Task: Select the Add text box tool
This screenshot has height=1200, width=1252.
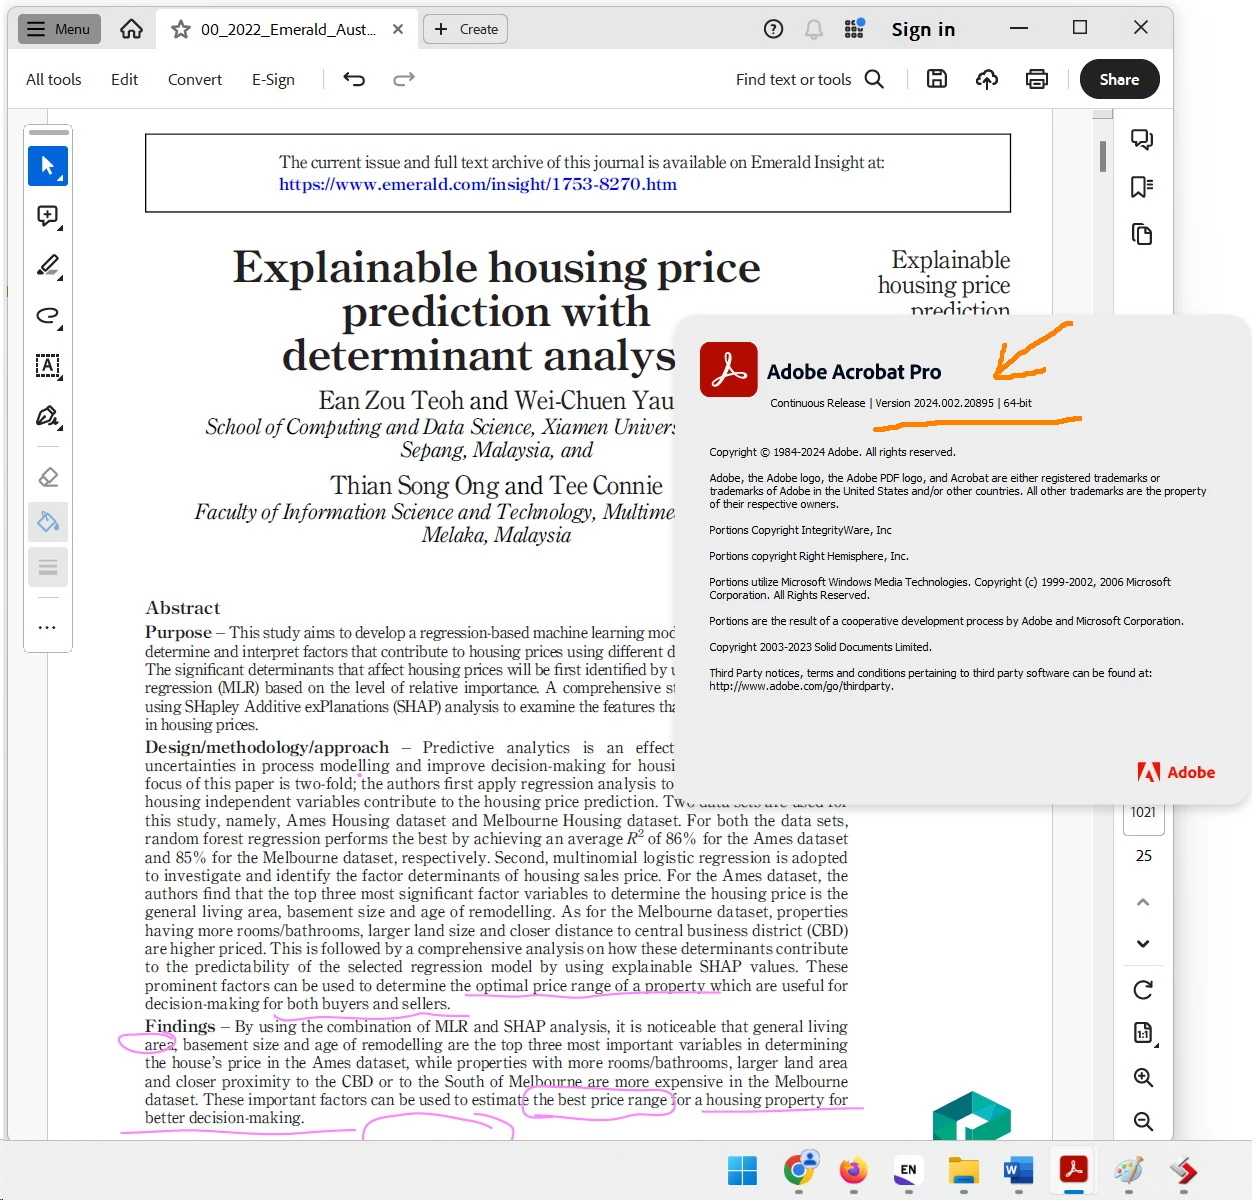Action: click(x=48, y=366)
